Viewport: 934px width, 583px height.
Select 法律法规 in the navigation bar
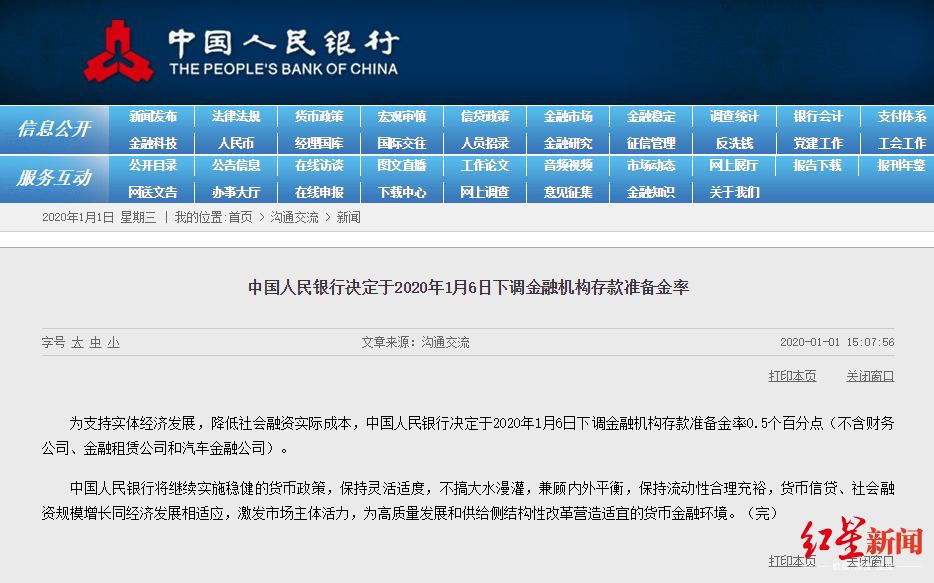click(236, 116)
